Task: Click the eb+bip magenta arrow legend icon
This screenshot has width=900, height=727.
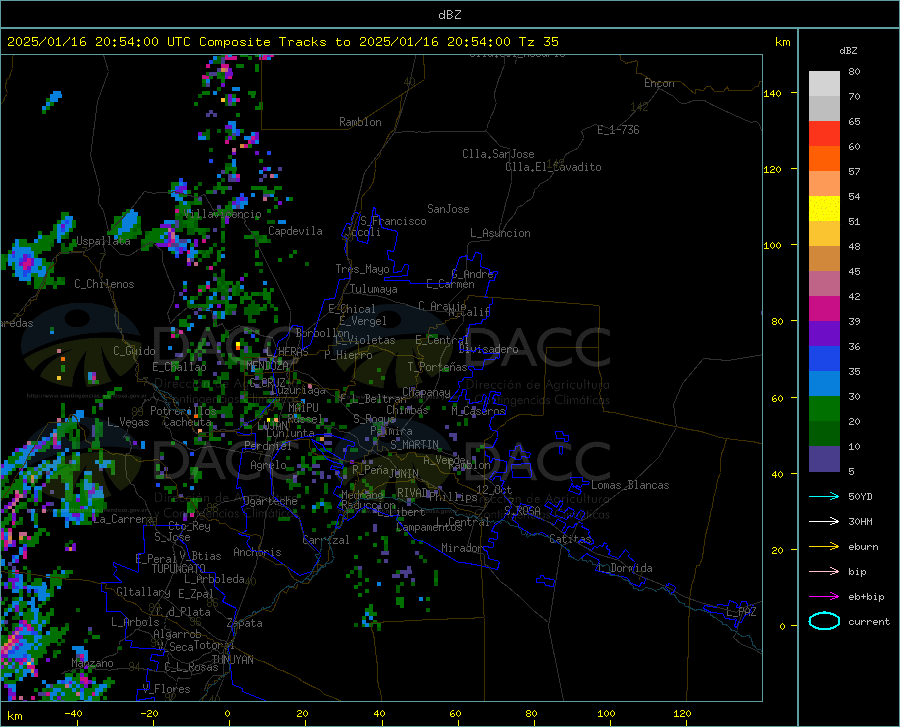Action: tap(824, 597)
